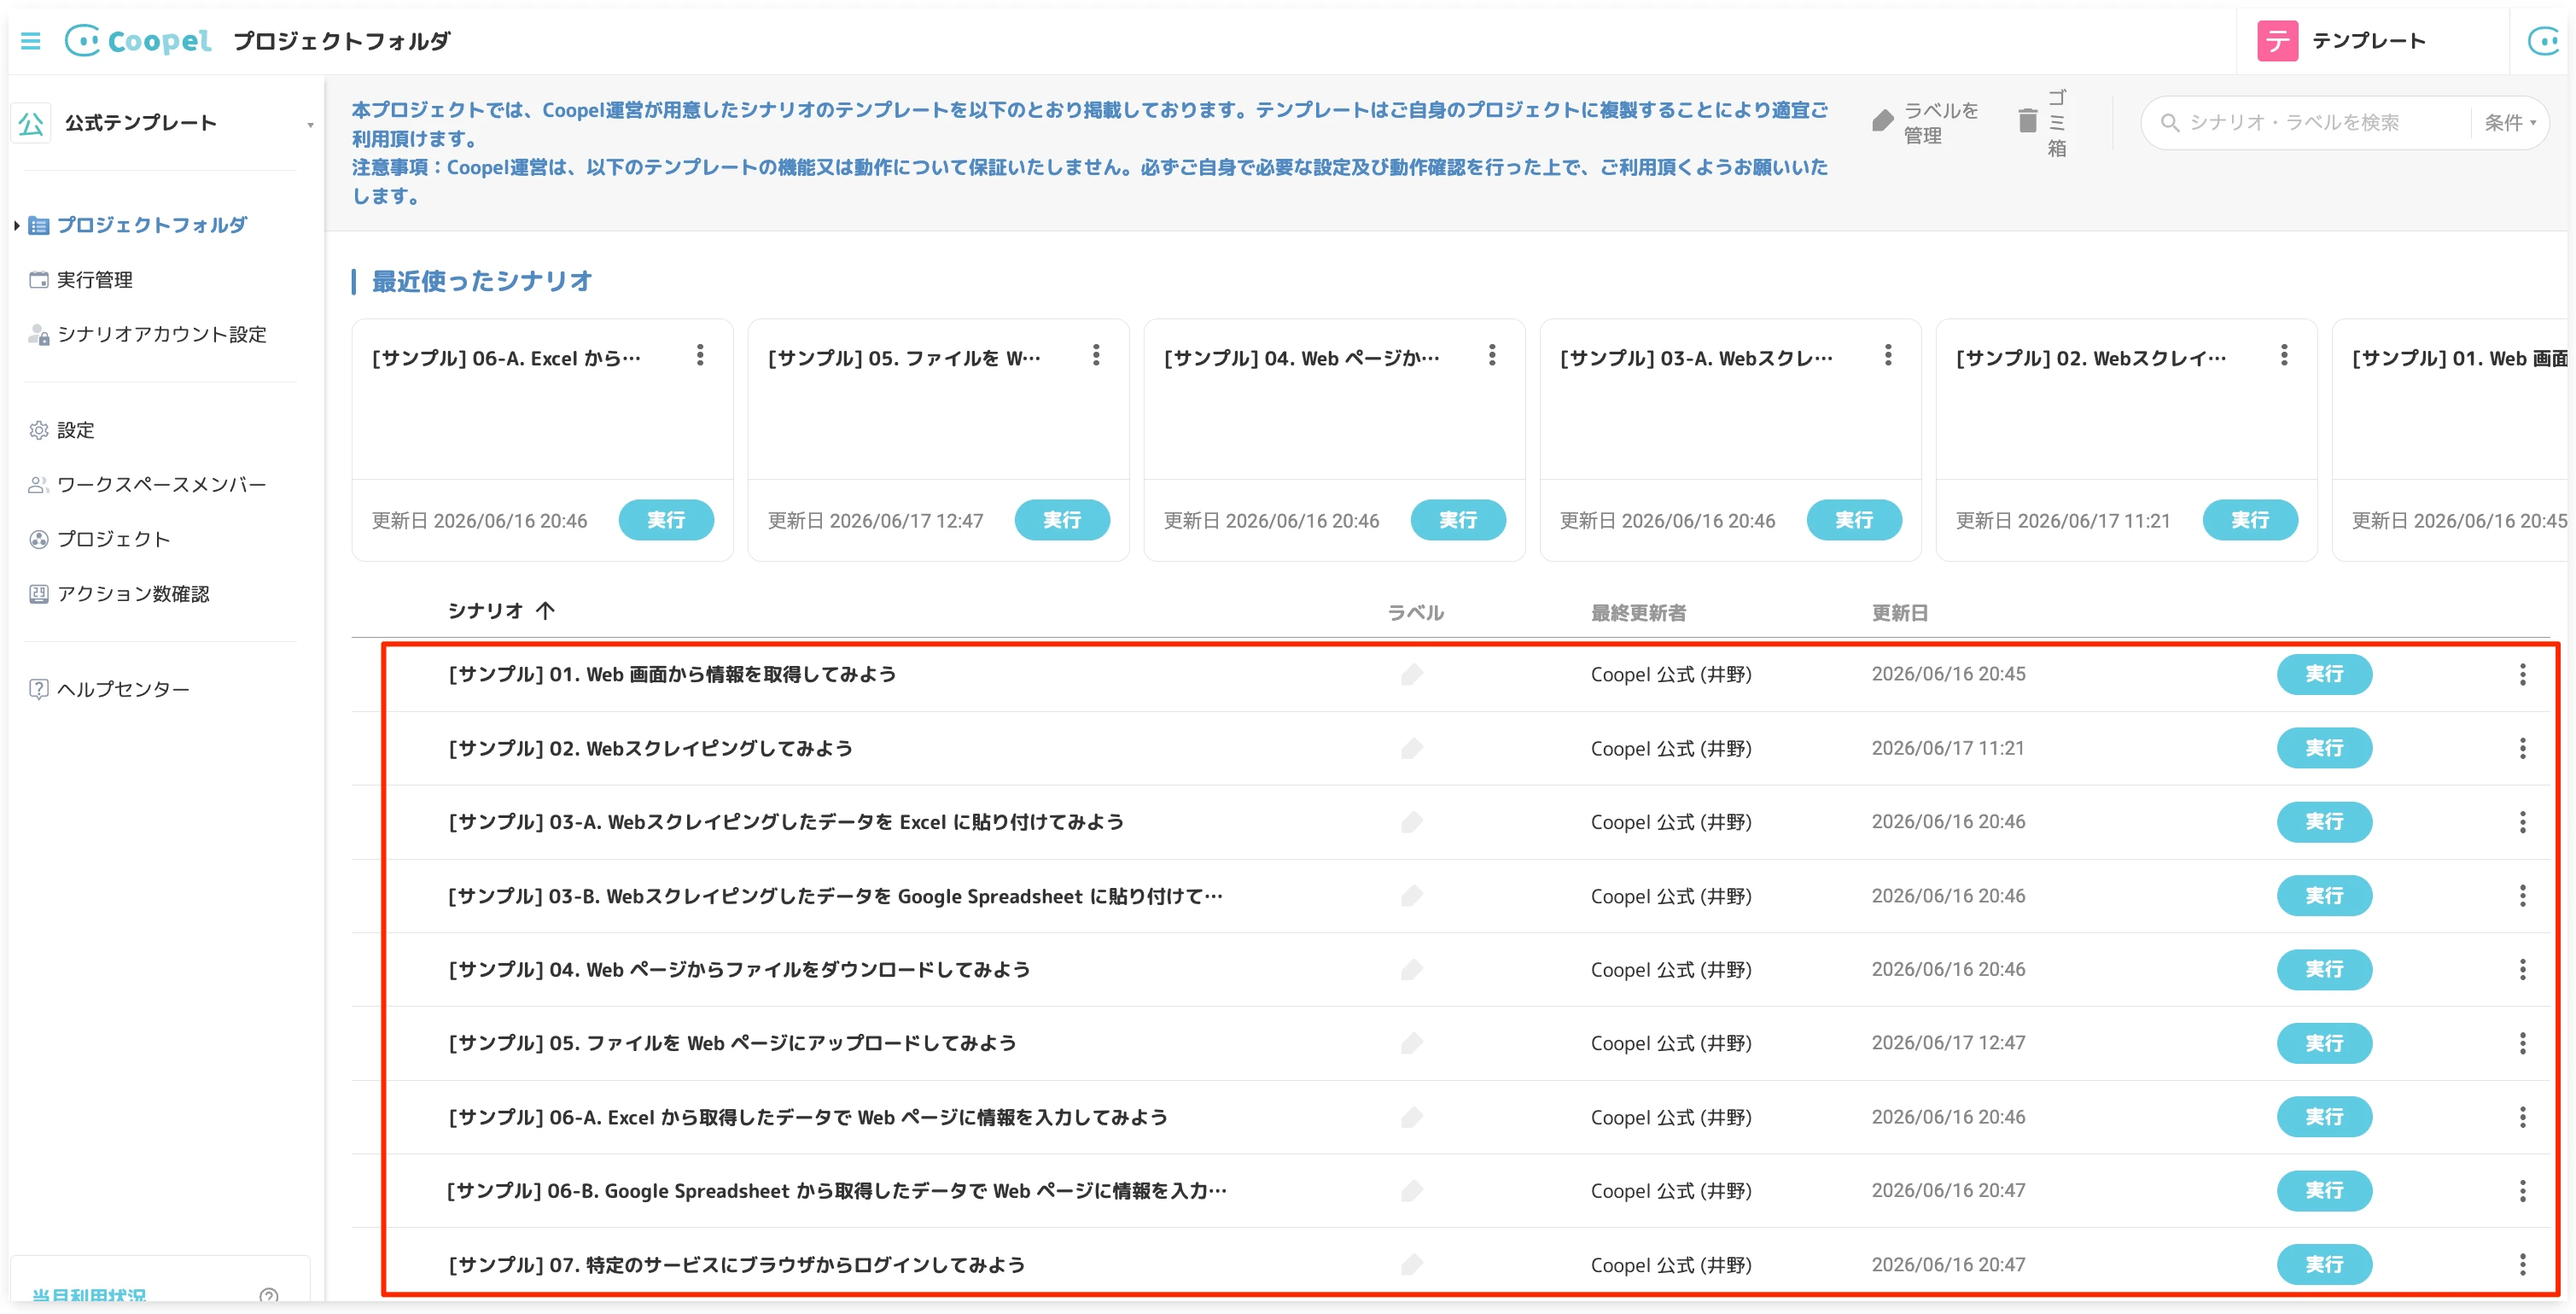Screen dimensions: 2576x1314
Task: Open scenario 03-A. Excel に貼り付けてみよう
Action: coord(786,822)
